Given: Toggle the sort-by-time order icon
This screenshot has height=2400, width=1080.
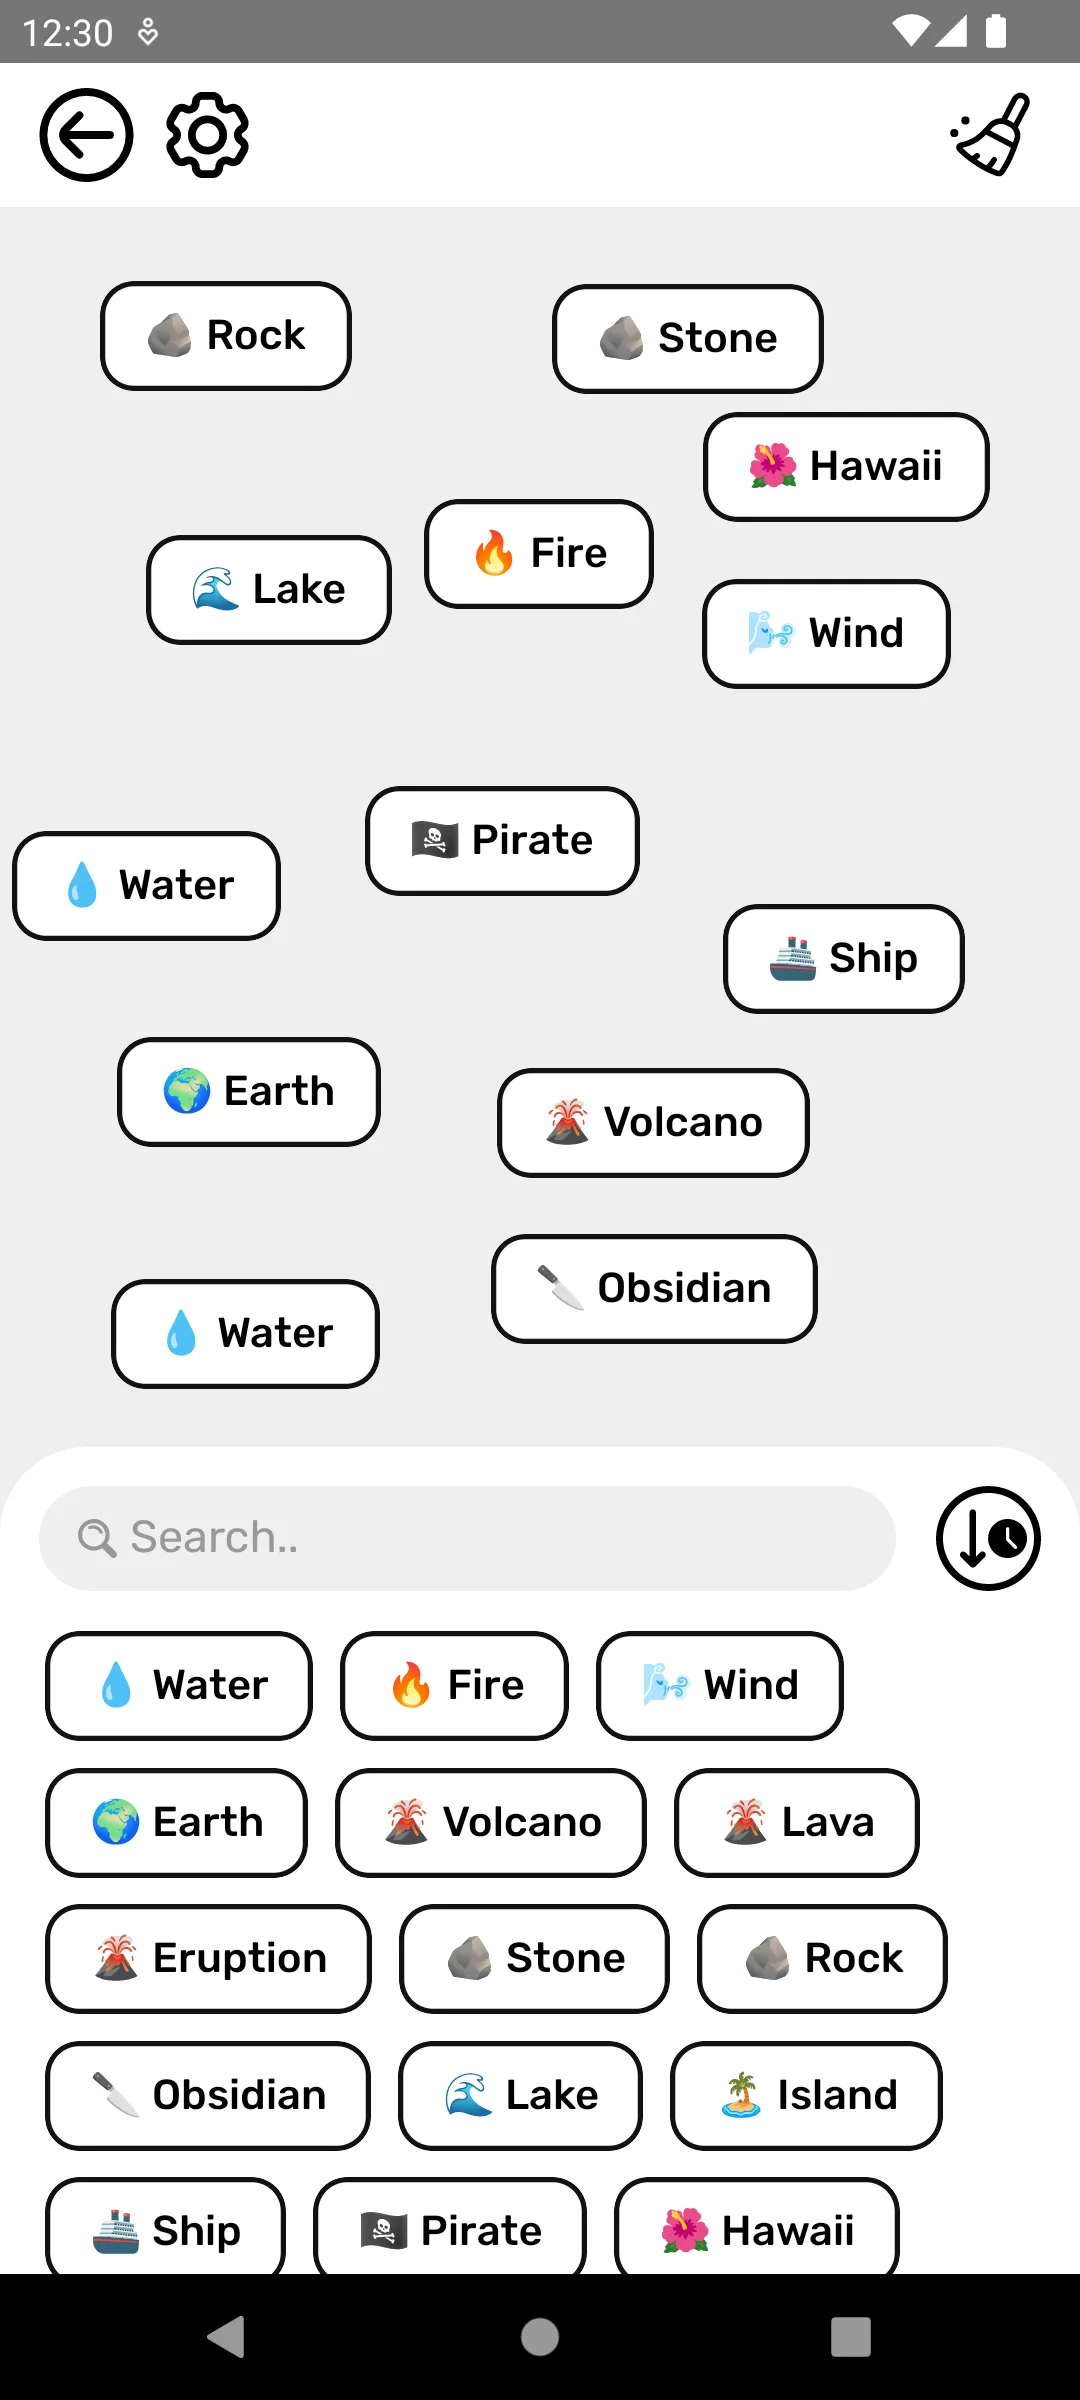Looking at the screenshot, I should pyautogui.click(x=988, y=1538).
